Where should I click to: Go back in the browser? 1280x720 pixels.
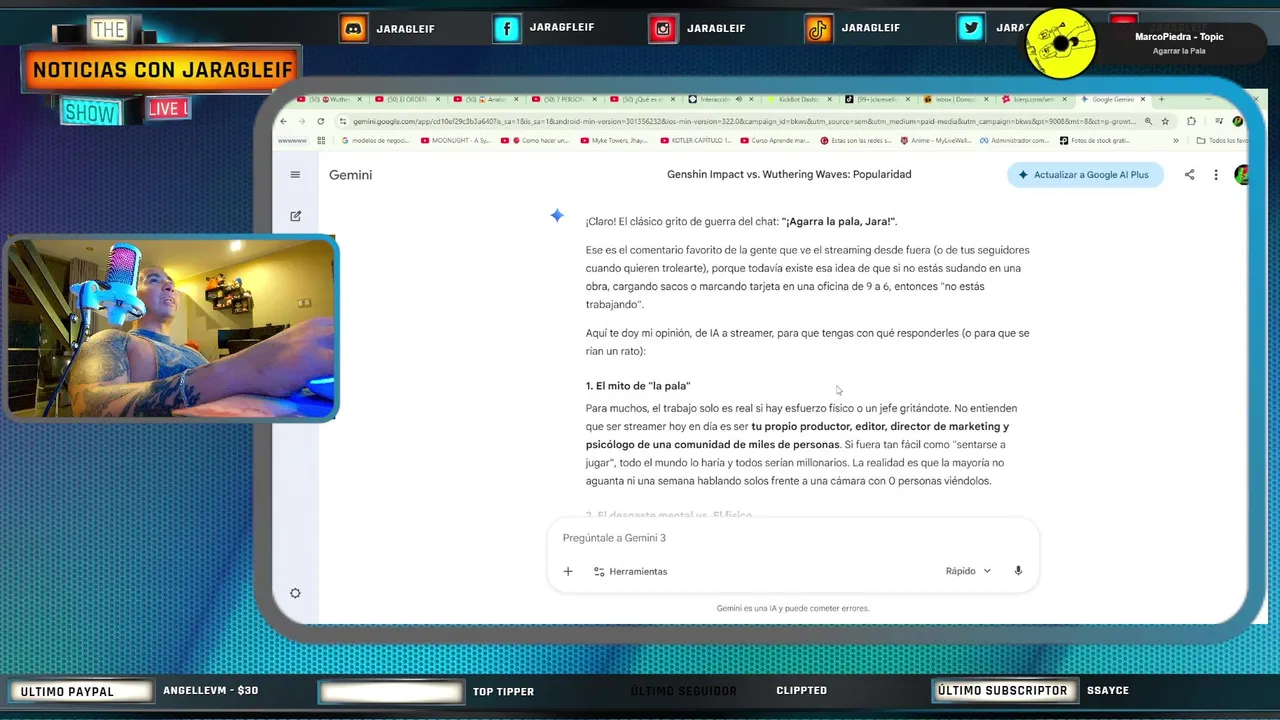coord(283,121)
